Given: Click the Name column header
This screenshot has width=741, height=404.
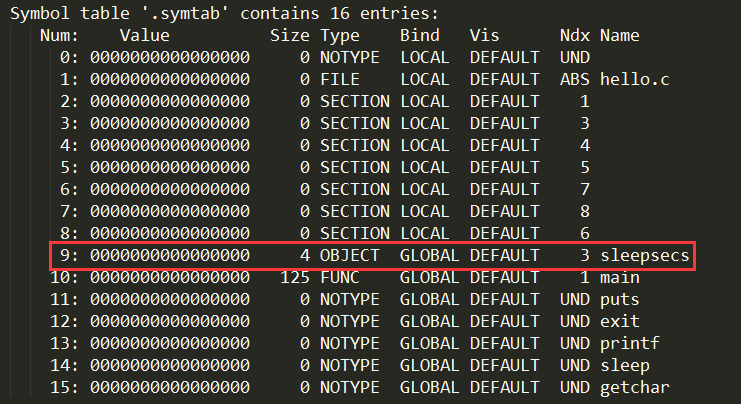Looking at the screenshot, I should [x=620, y=35].
